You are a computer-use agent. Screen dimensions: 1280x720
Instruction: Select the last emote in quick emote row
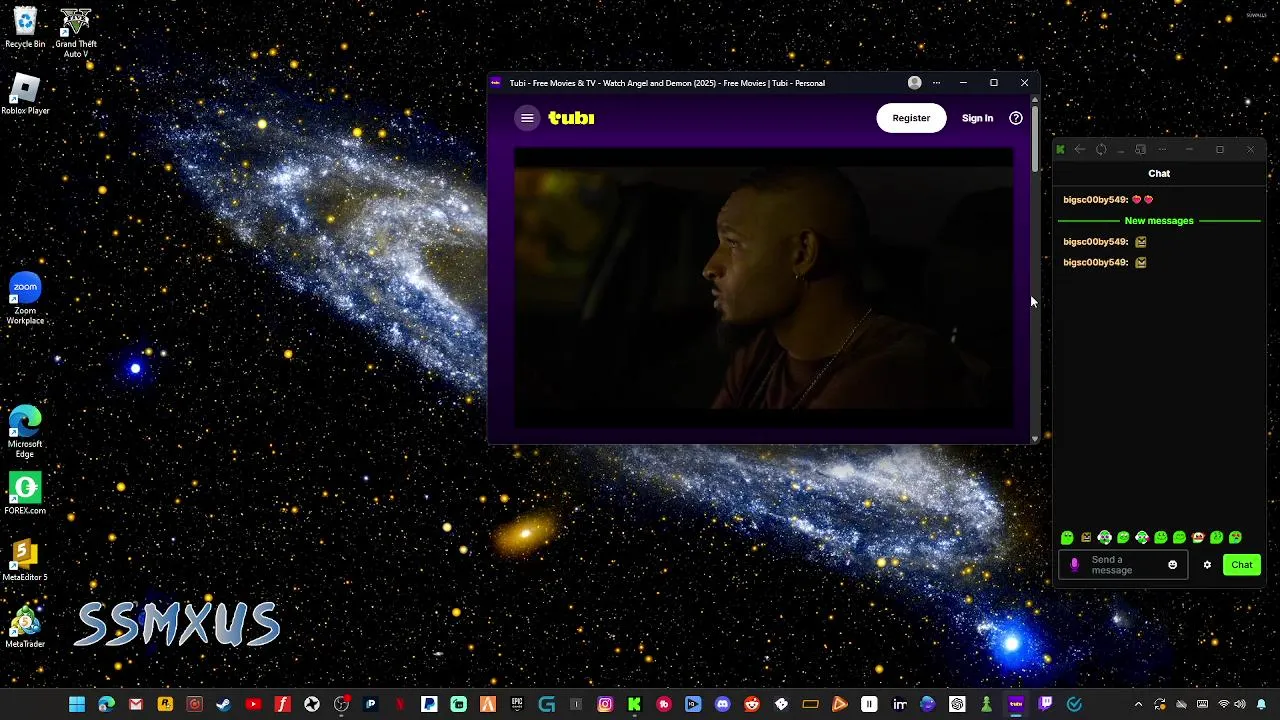[1236, 538]
